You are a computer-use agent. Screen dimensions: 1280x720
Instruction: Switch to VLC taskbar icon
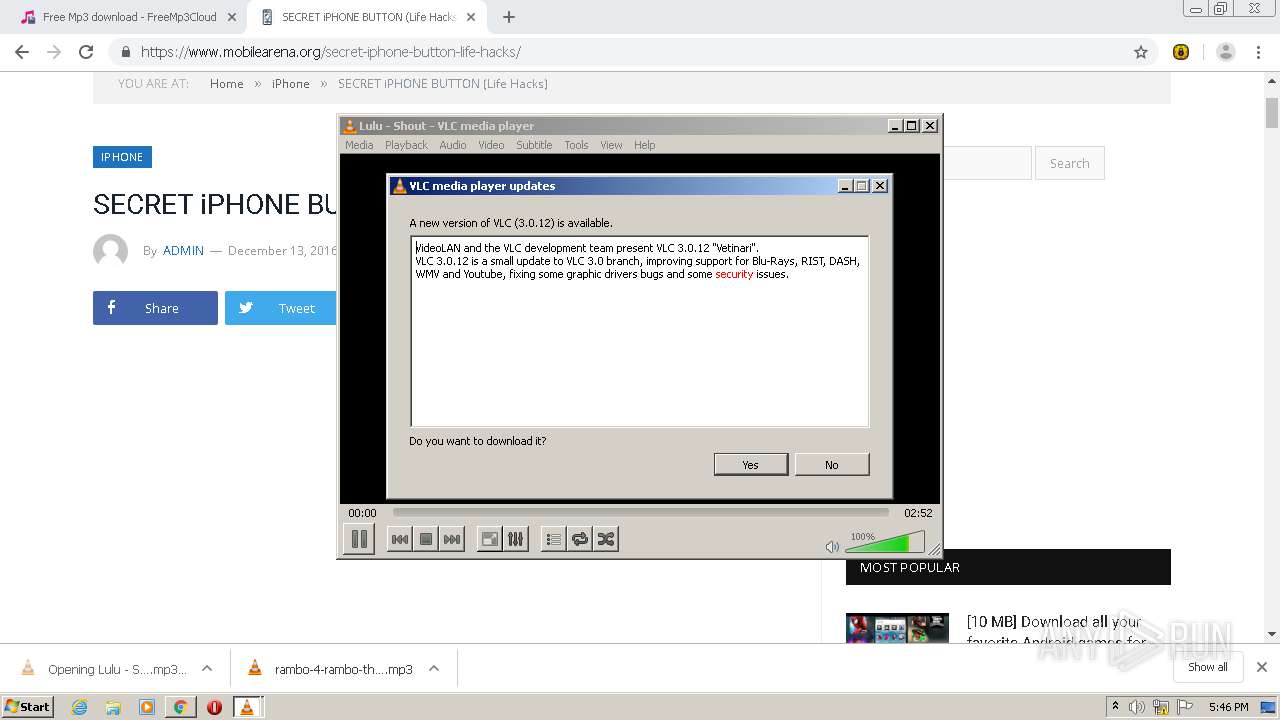[247, 707]
